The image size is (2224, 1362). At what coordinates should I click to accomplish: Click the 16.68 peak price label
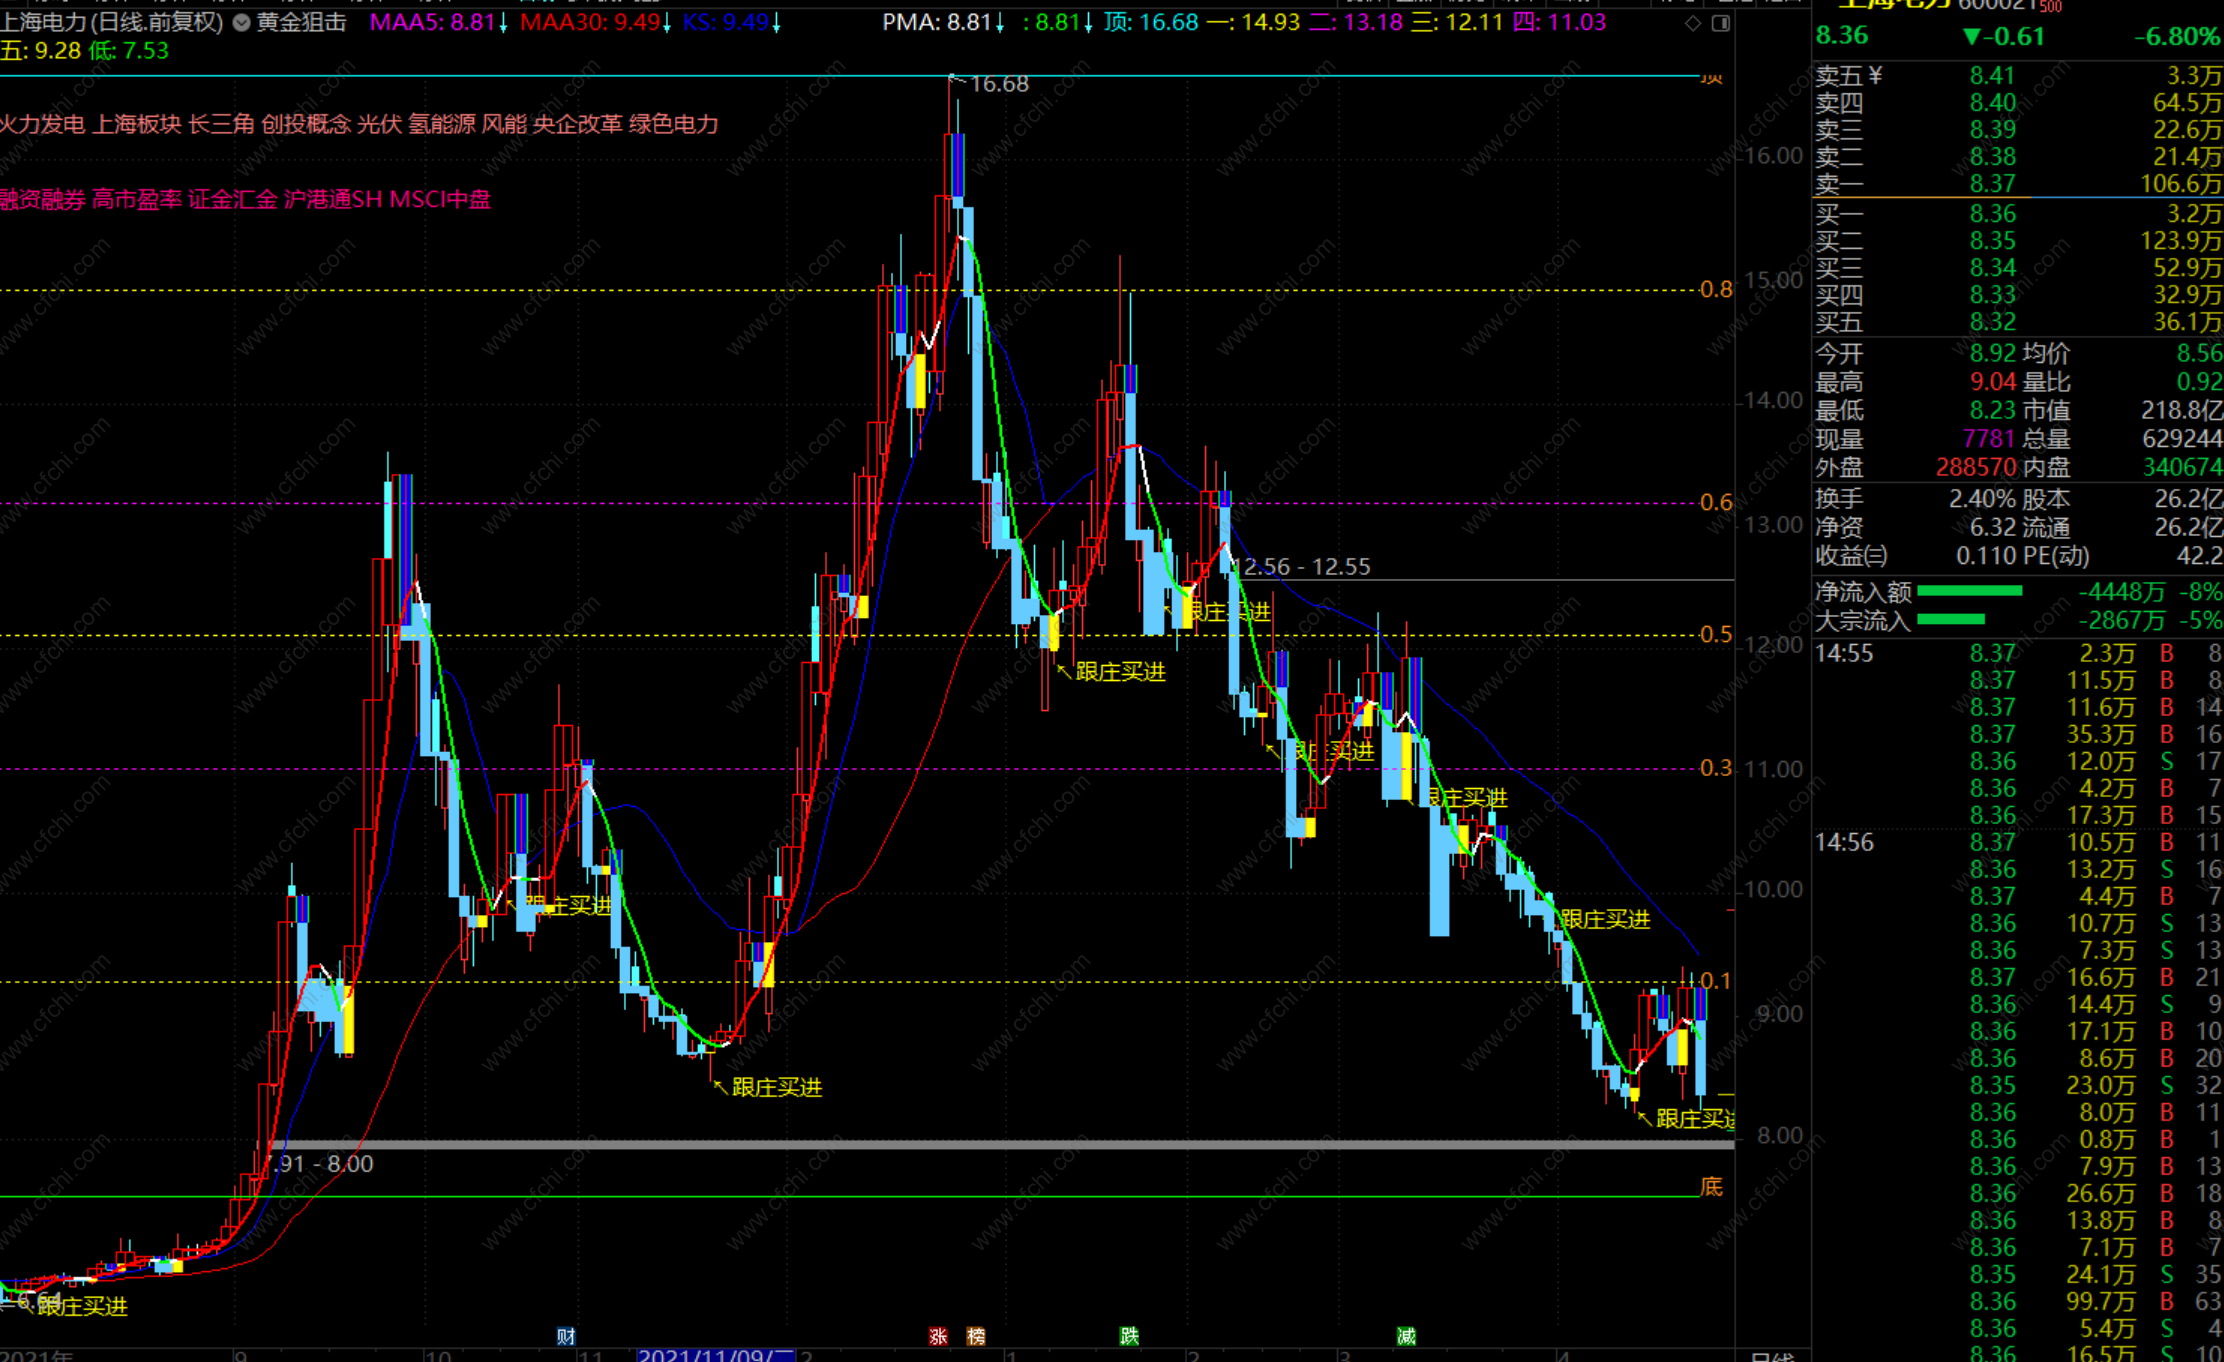click(x=999, y=84)
